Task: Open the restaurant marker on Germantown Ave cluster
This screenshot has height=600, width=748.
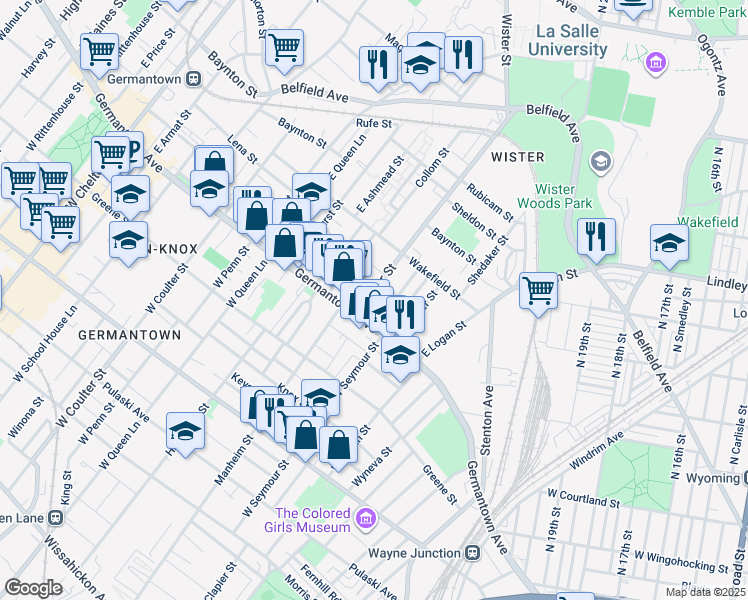Action: (405, 315)
